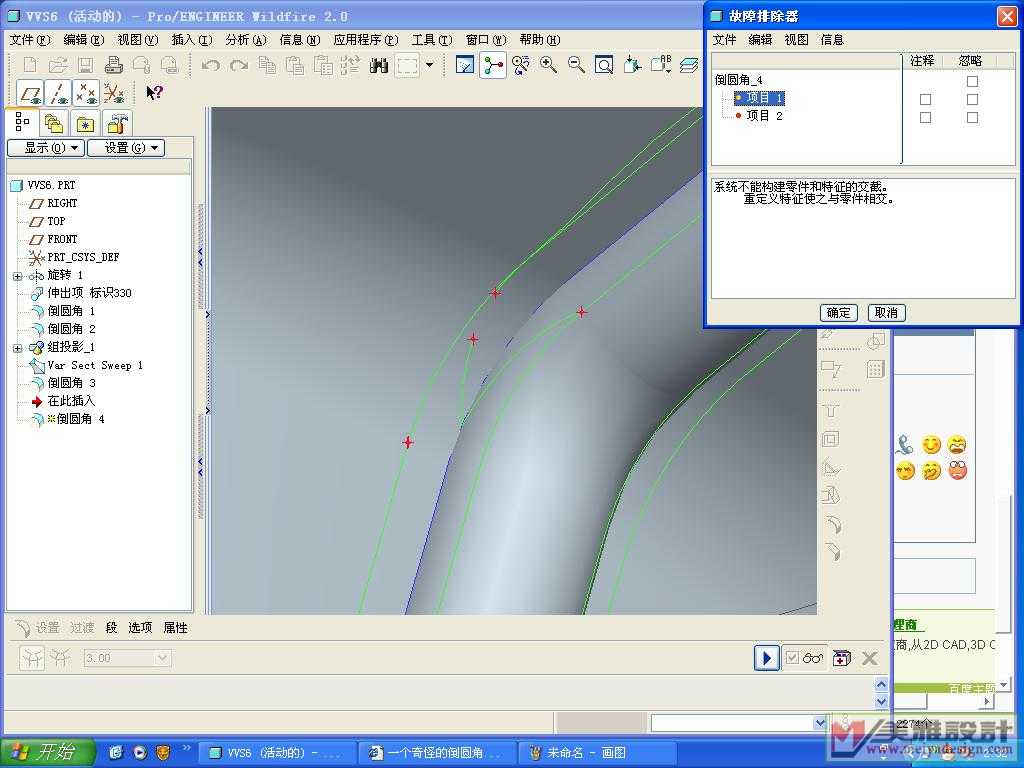Screen dimensions: 1024x768
Task: Toggle datum points display icon
Action: [86, 93]
